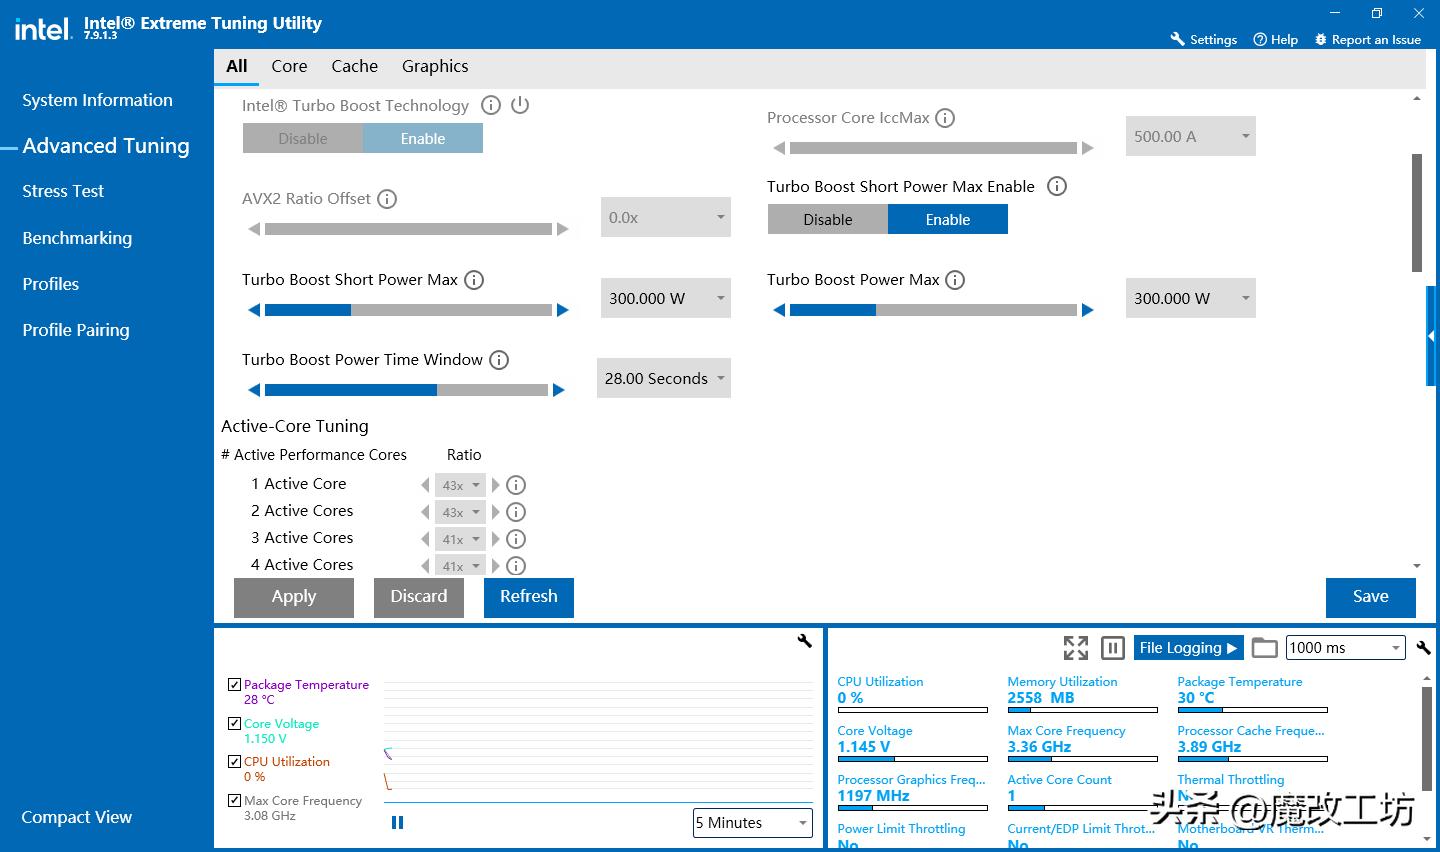Viewport: 1440px width, 852px height.
Task: Click the power icon beside Intel Turbo Boost Technology
Action: pos(520,105)
